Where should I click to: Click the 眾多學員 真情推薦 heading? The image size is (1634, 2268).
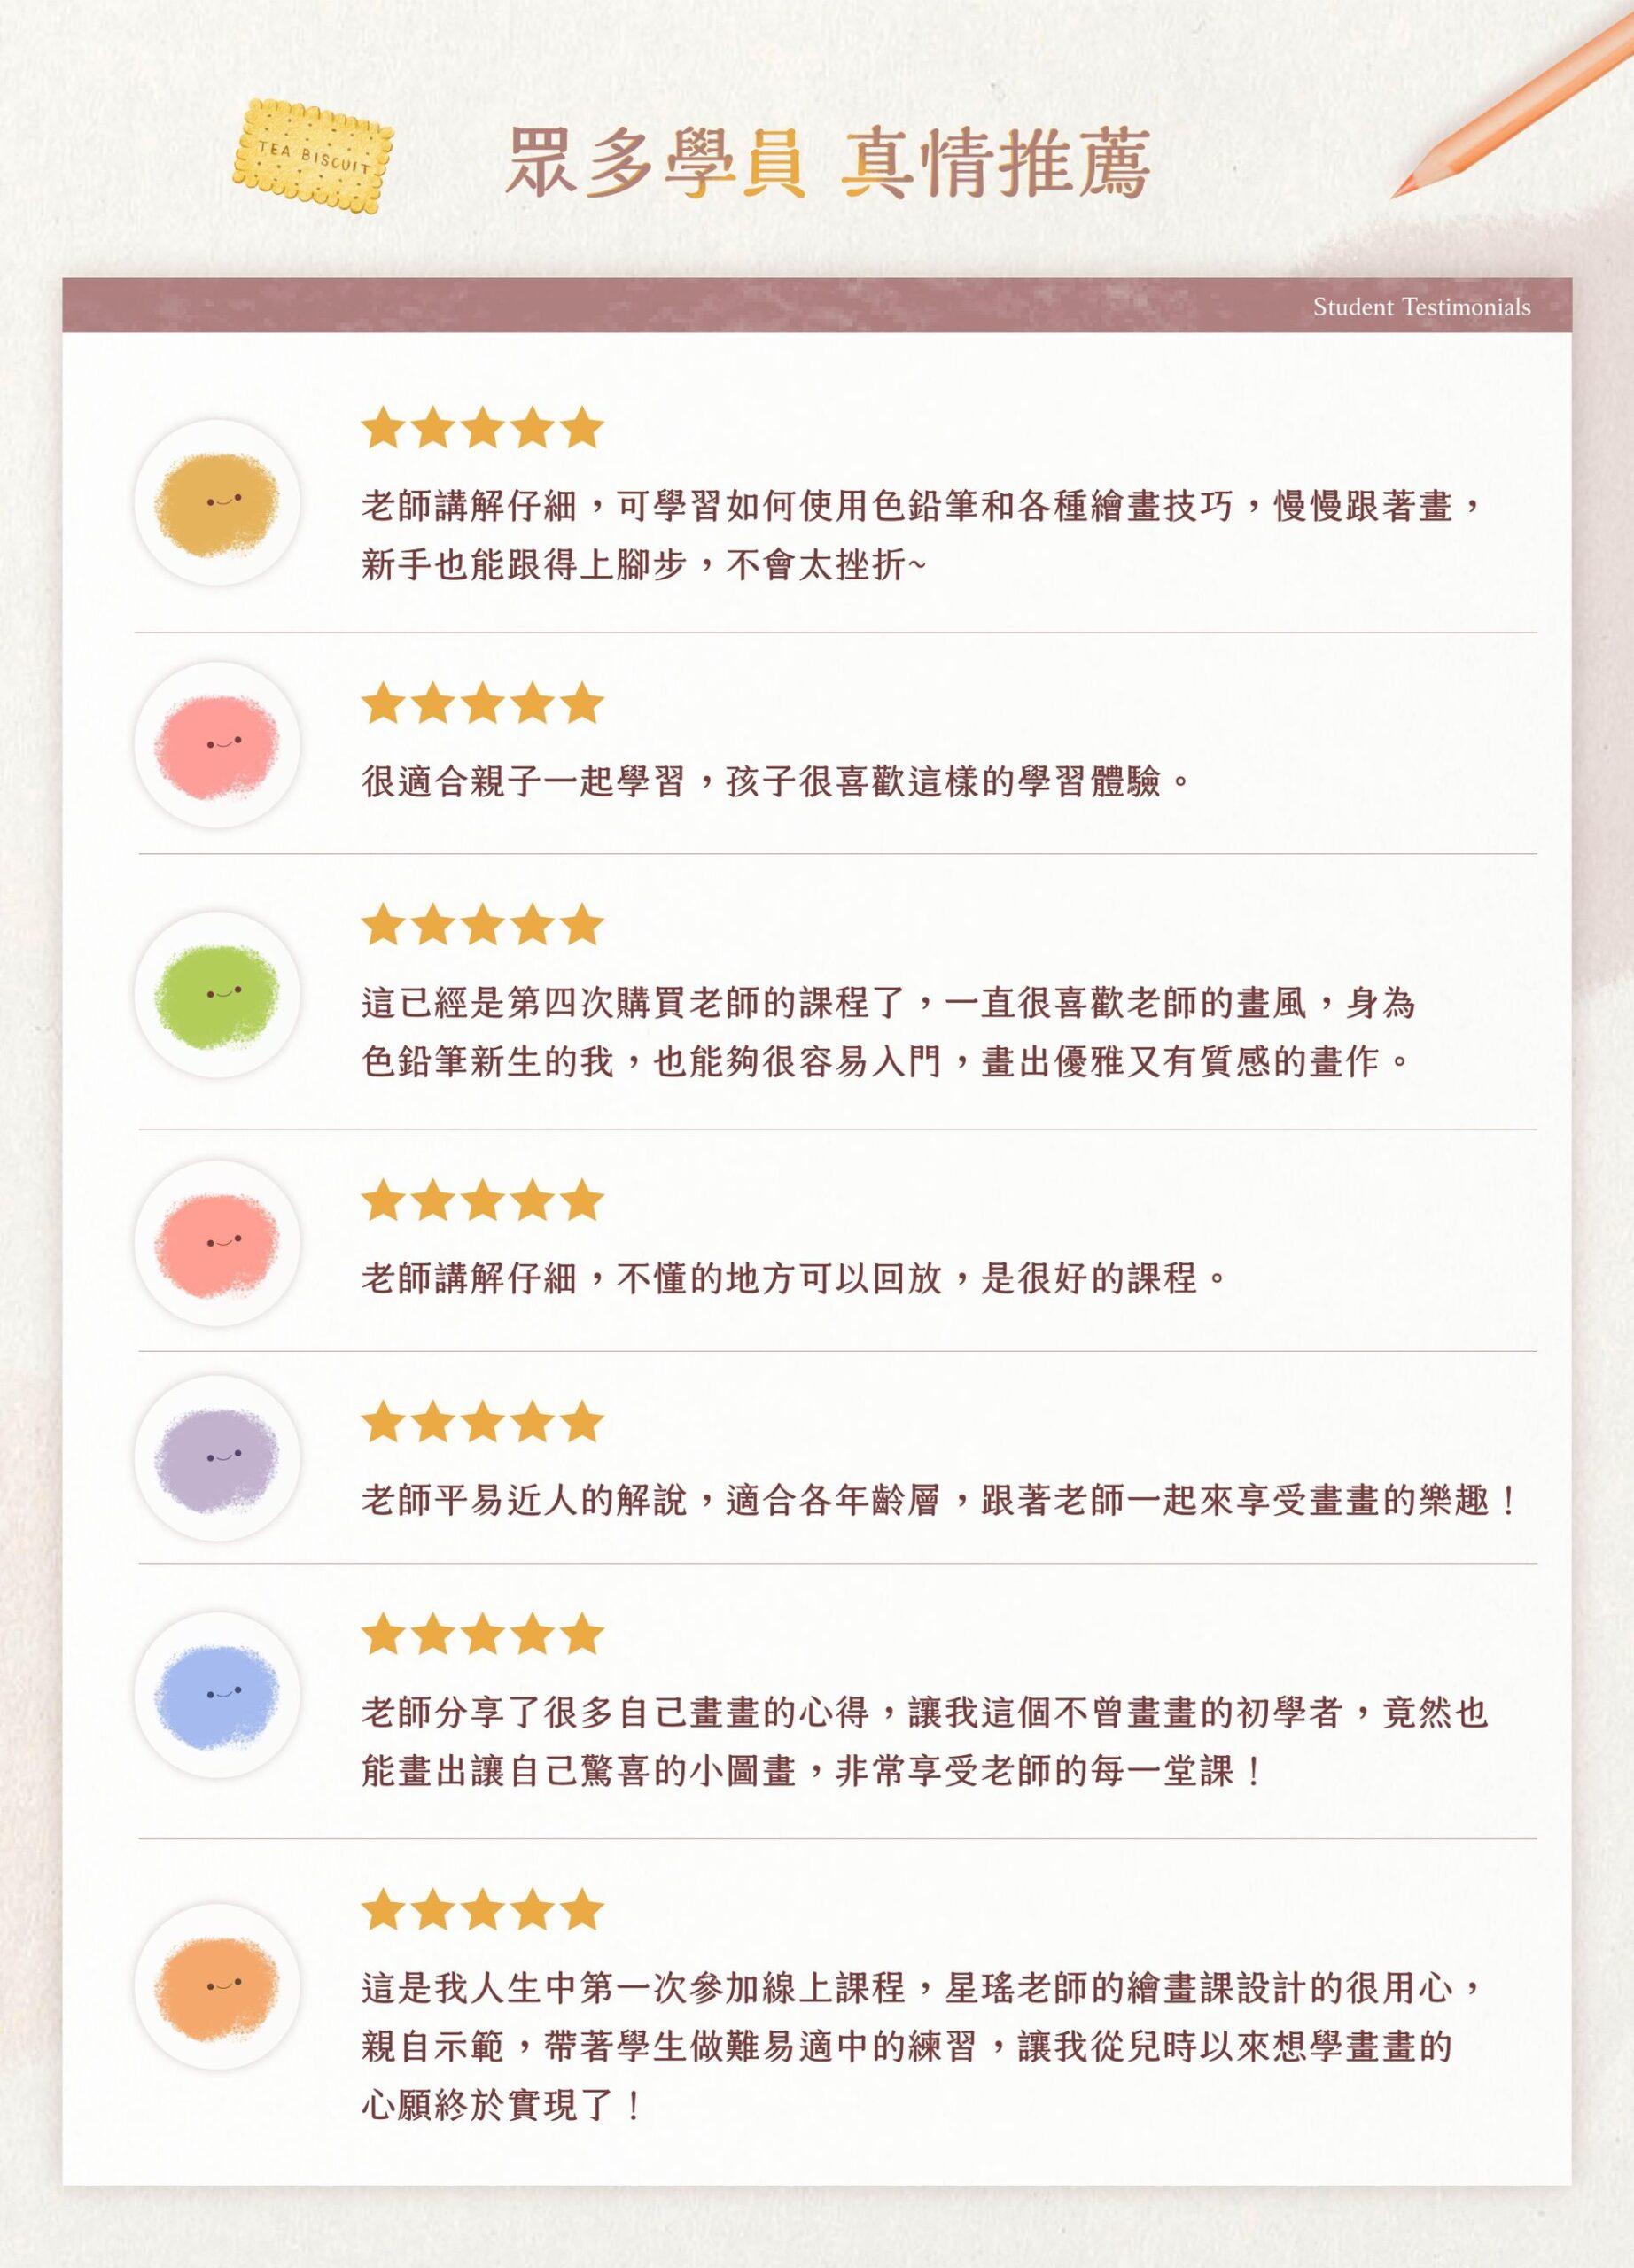[827, 163]
